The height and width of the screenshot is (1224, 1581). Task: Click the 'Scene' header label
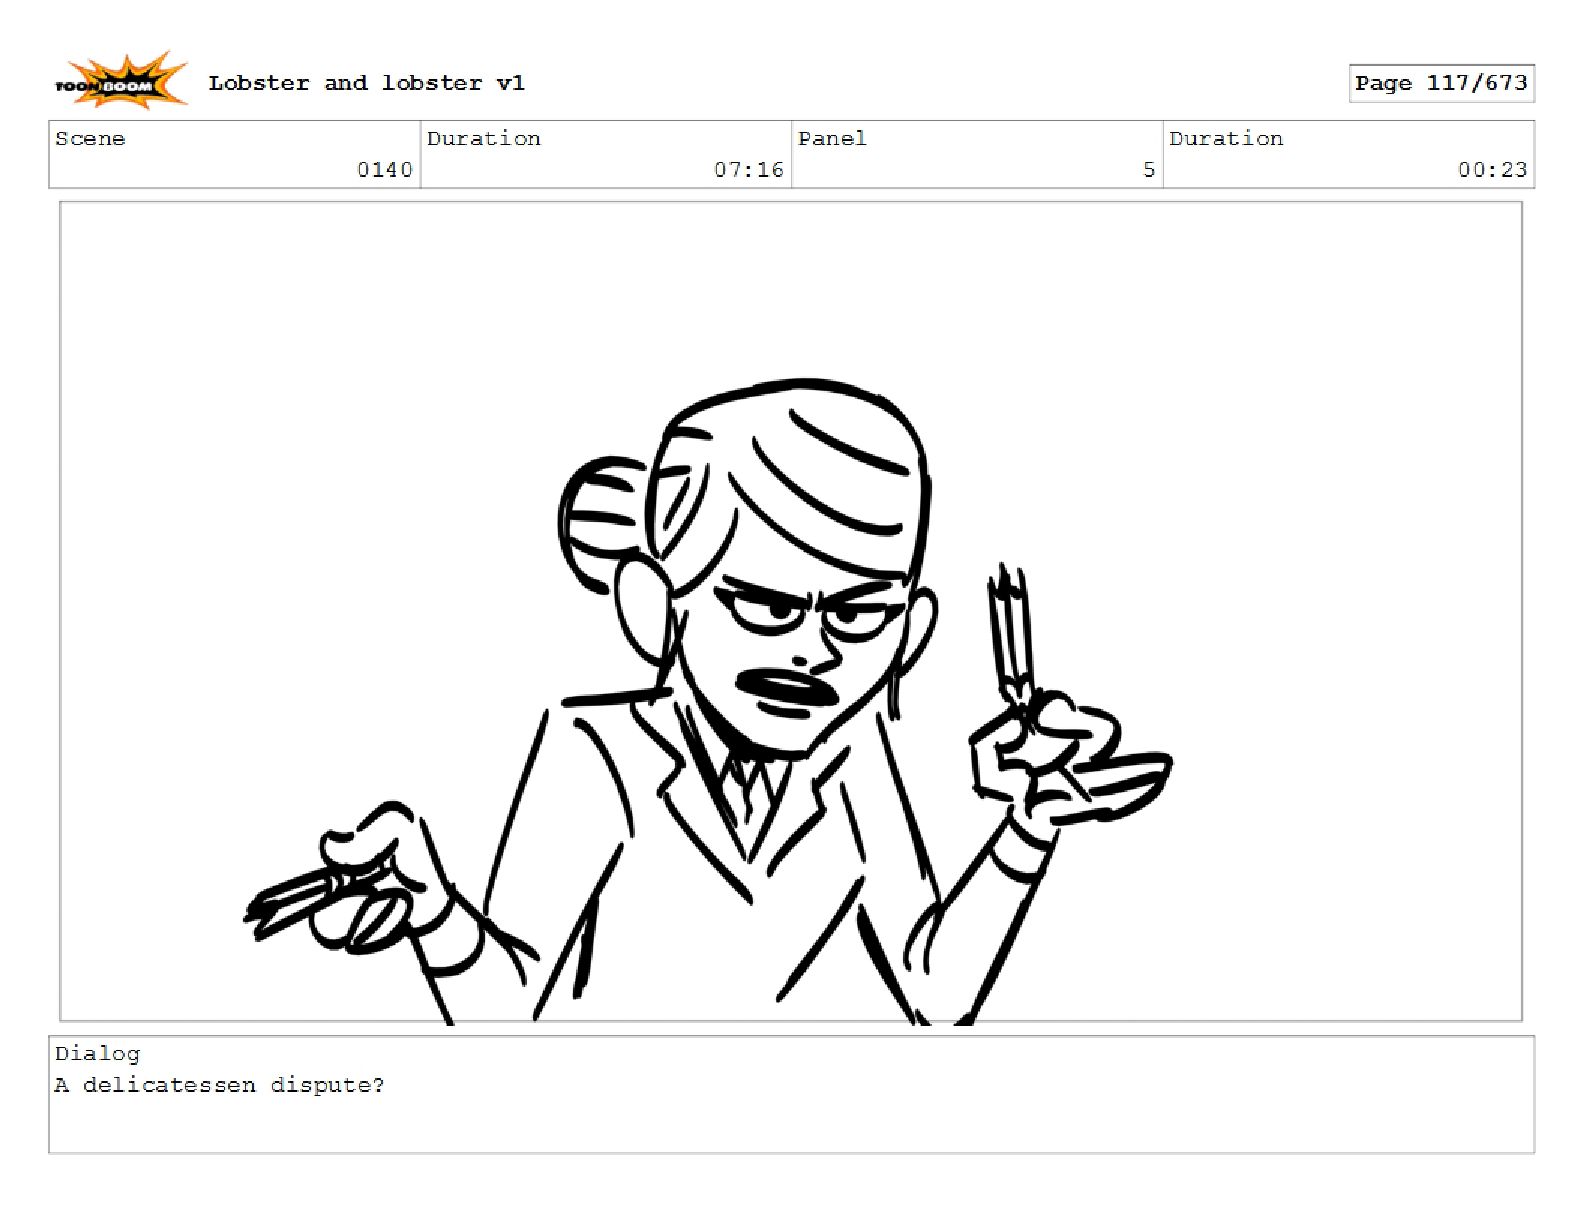point(90,139)
